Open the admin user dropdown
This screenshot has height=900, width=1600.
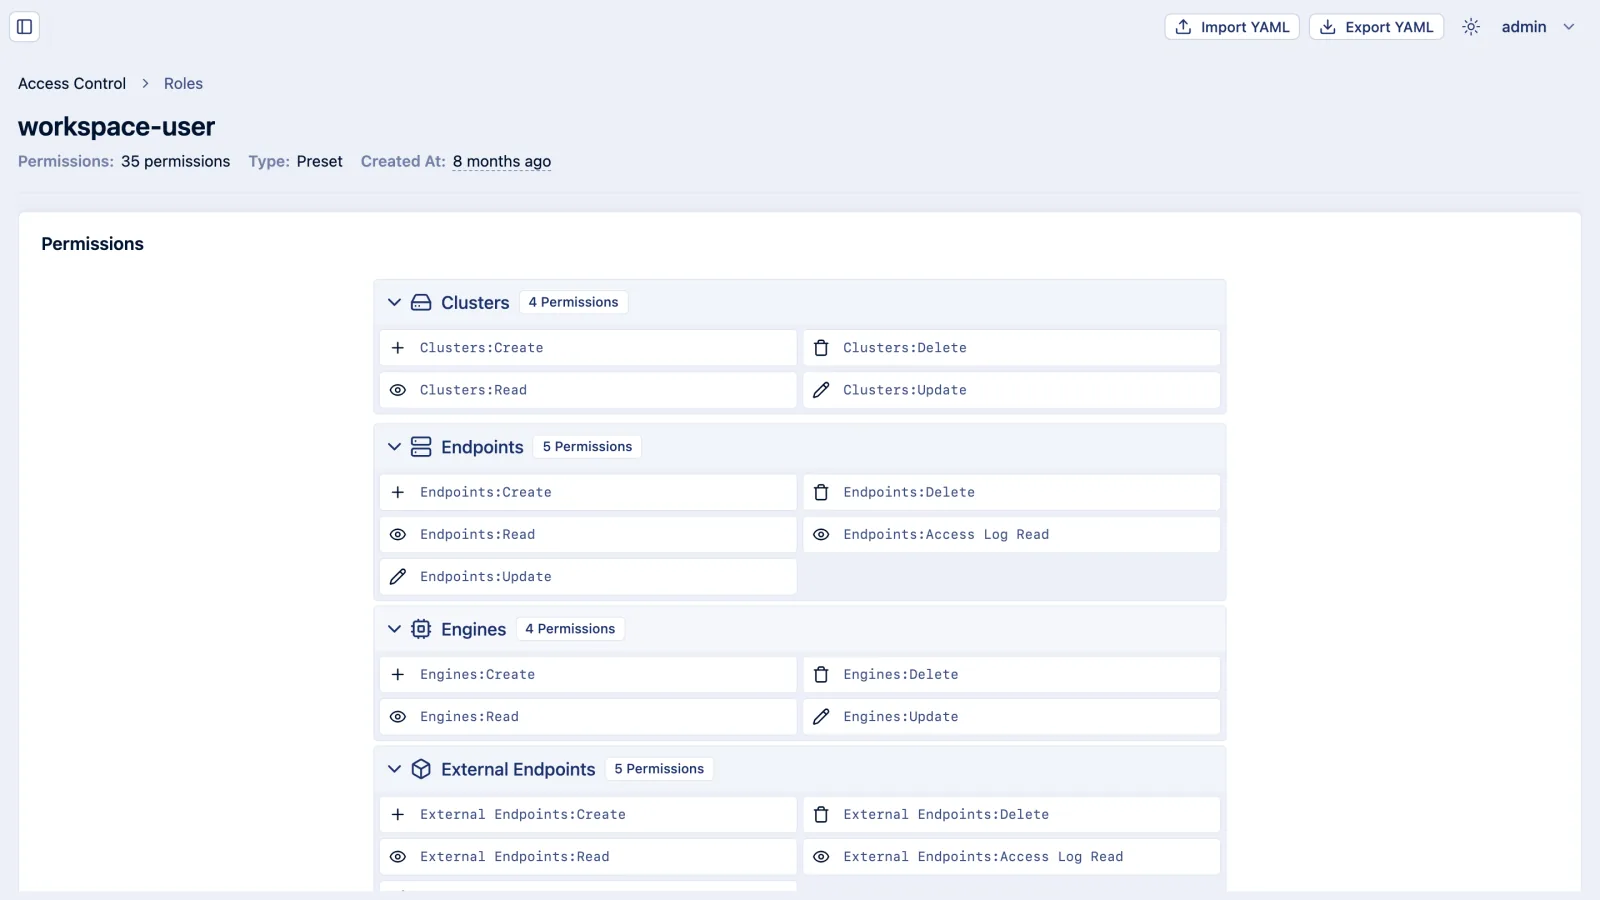[x=1538, y=27]
